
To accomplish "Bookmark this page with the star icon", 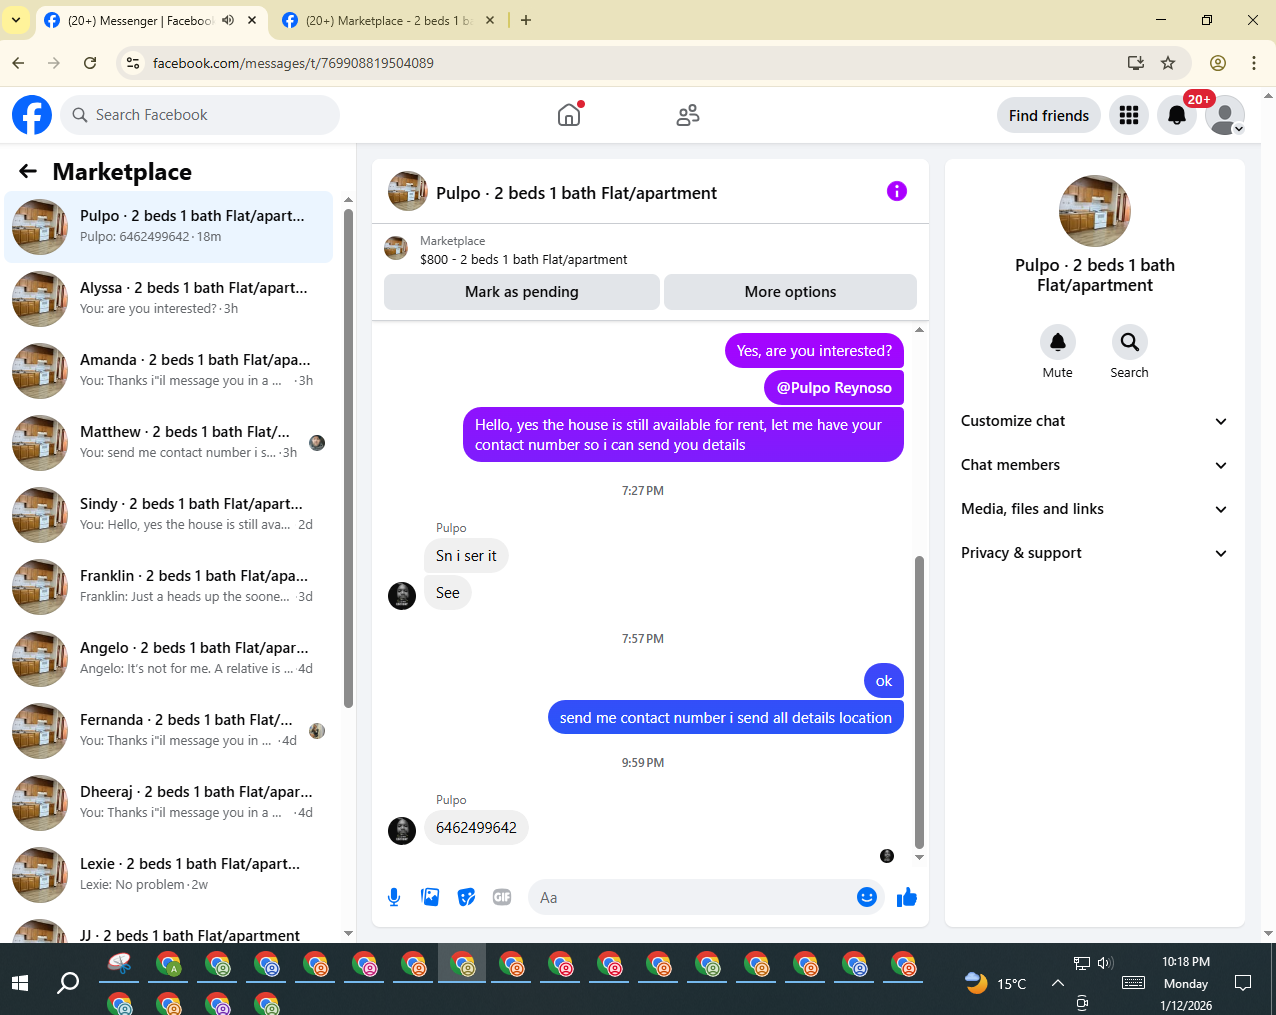I will [x=1168, y=63].
